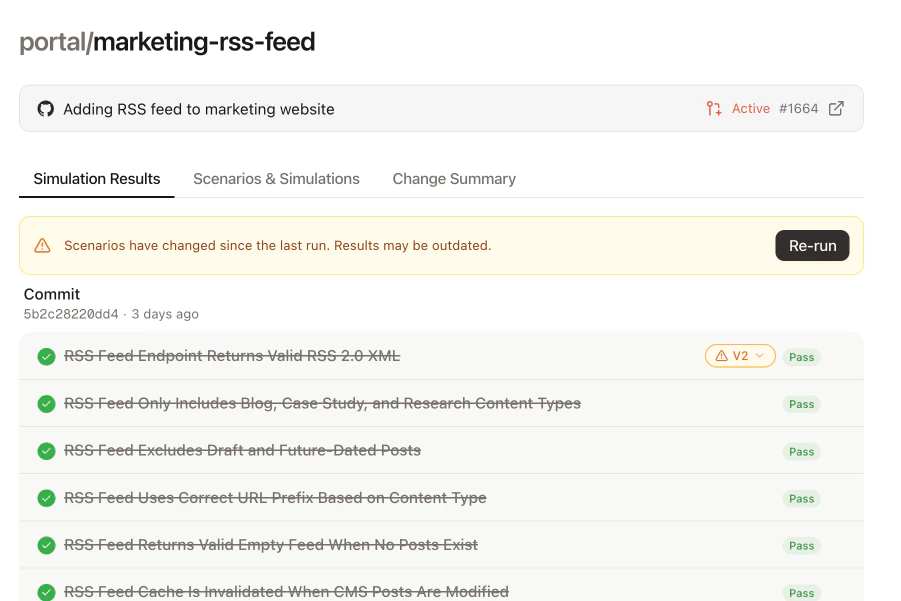Click green check for Draft and Future-Dated scenario
This screenshot has height=601, width=901.
pos(46,451)
